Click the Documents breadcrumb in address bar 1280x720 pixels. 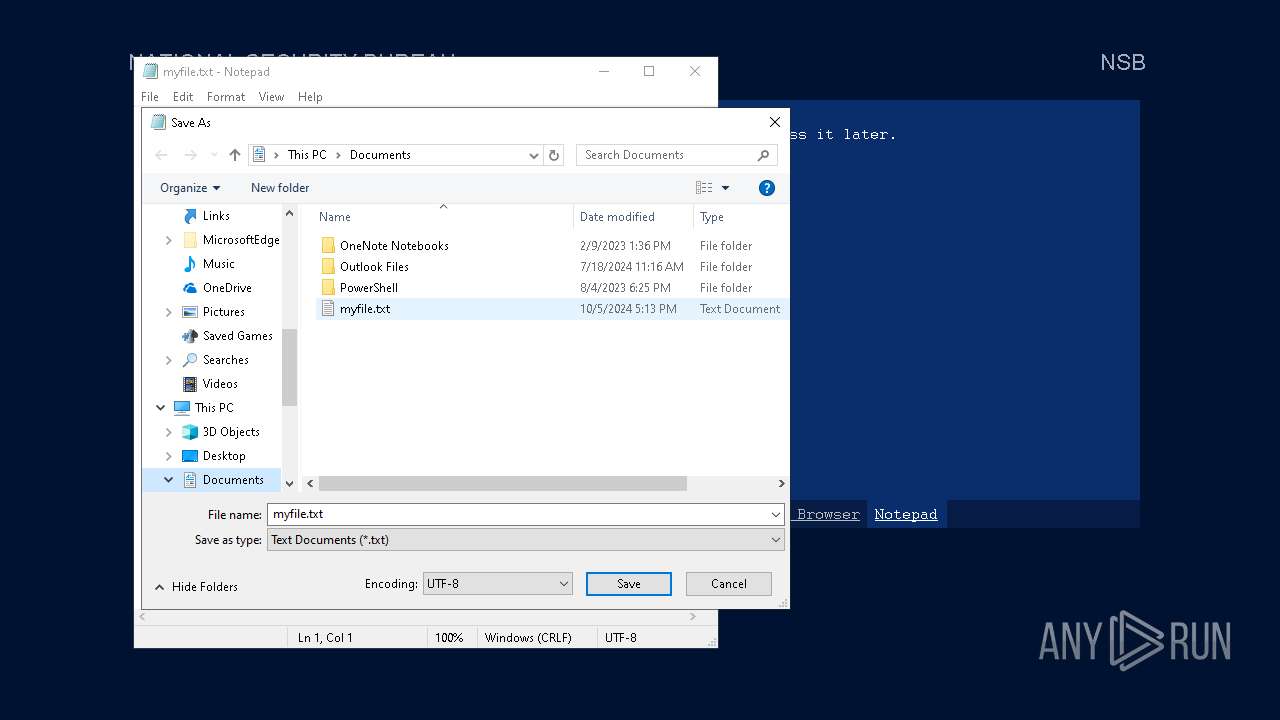(x=380, y=155)
